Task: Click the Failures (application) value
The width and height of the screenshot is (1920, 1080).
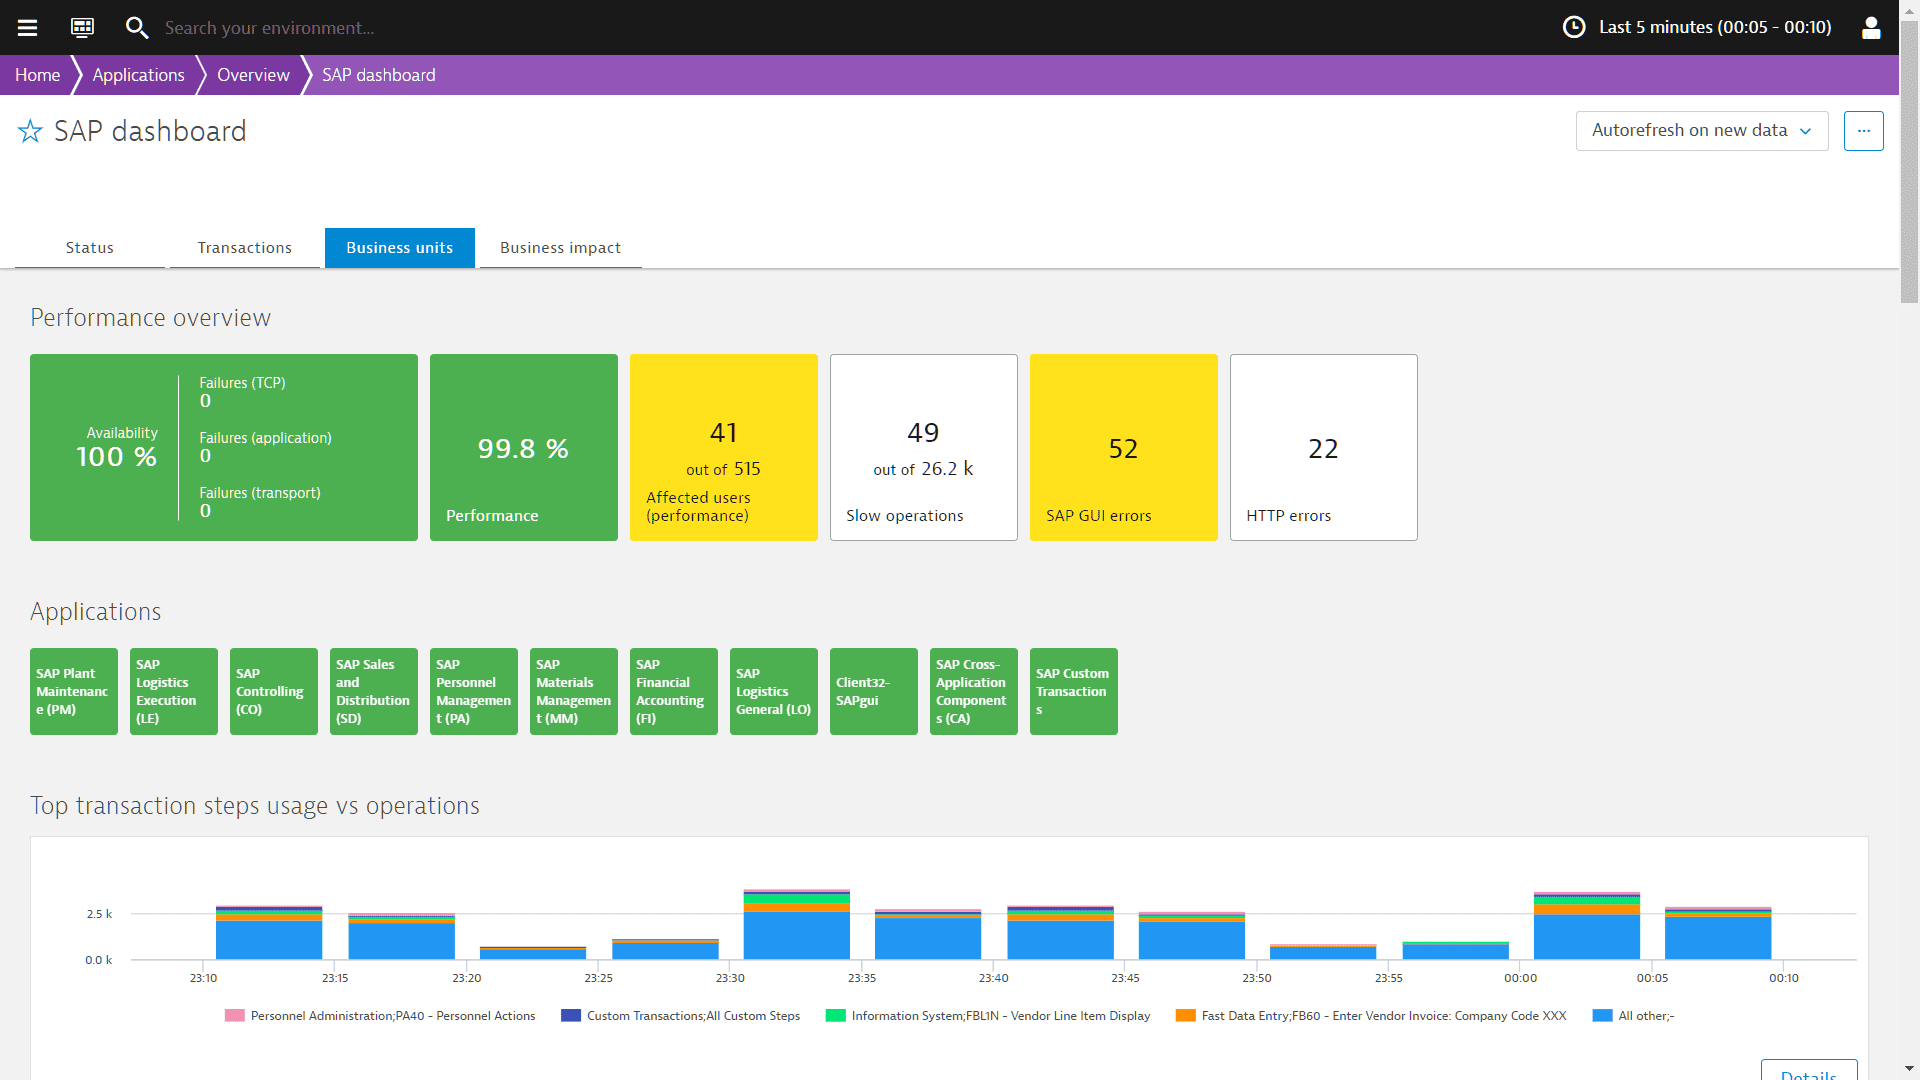Action: point(205,456)
